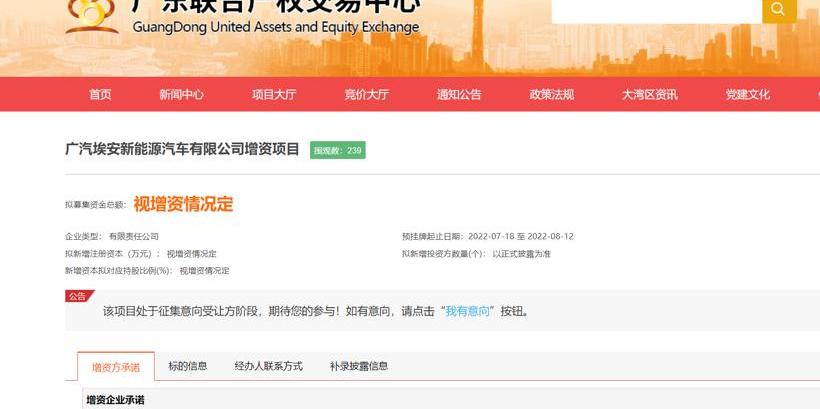Click the 拟新增注册资本（万元） label
Viewport: 820px width, 409px height.
click(112, 254)
